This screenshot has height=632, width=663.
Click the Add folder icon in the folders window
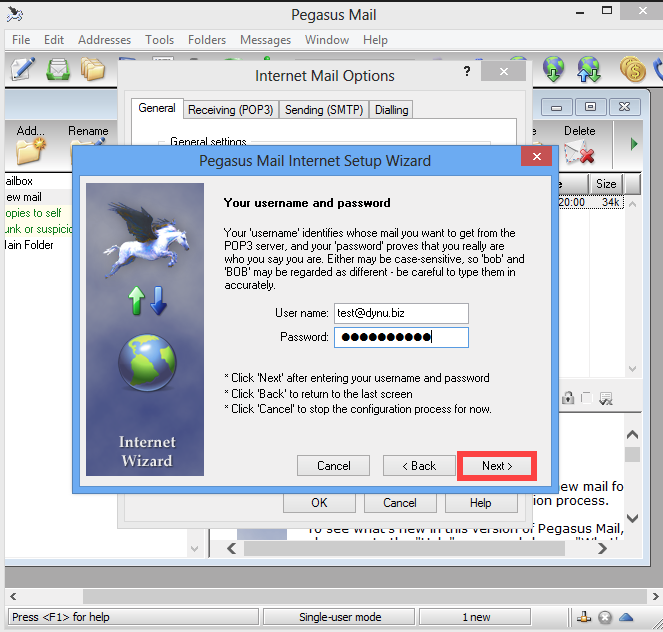tap(30, 151)
